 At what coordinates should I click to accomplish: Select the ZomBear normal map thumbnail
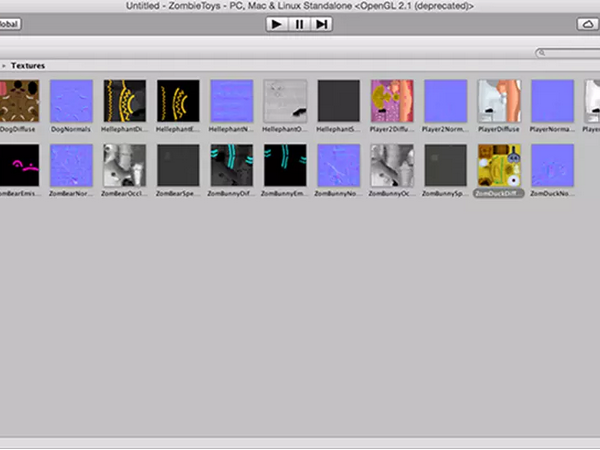(71, 165)
